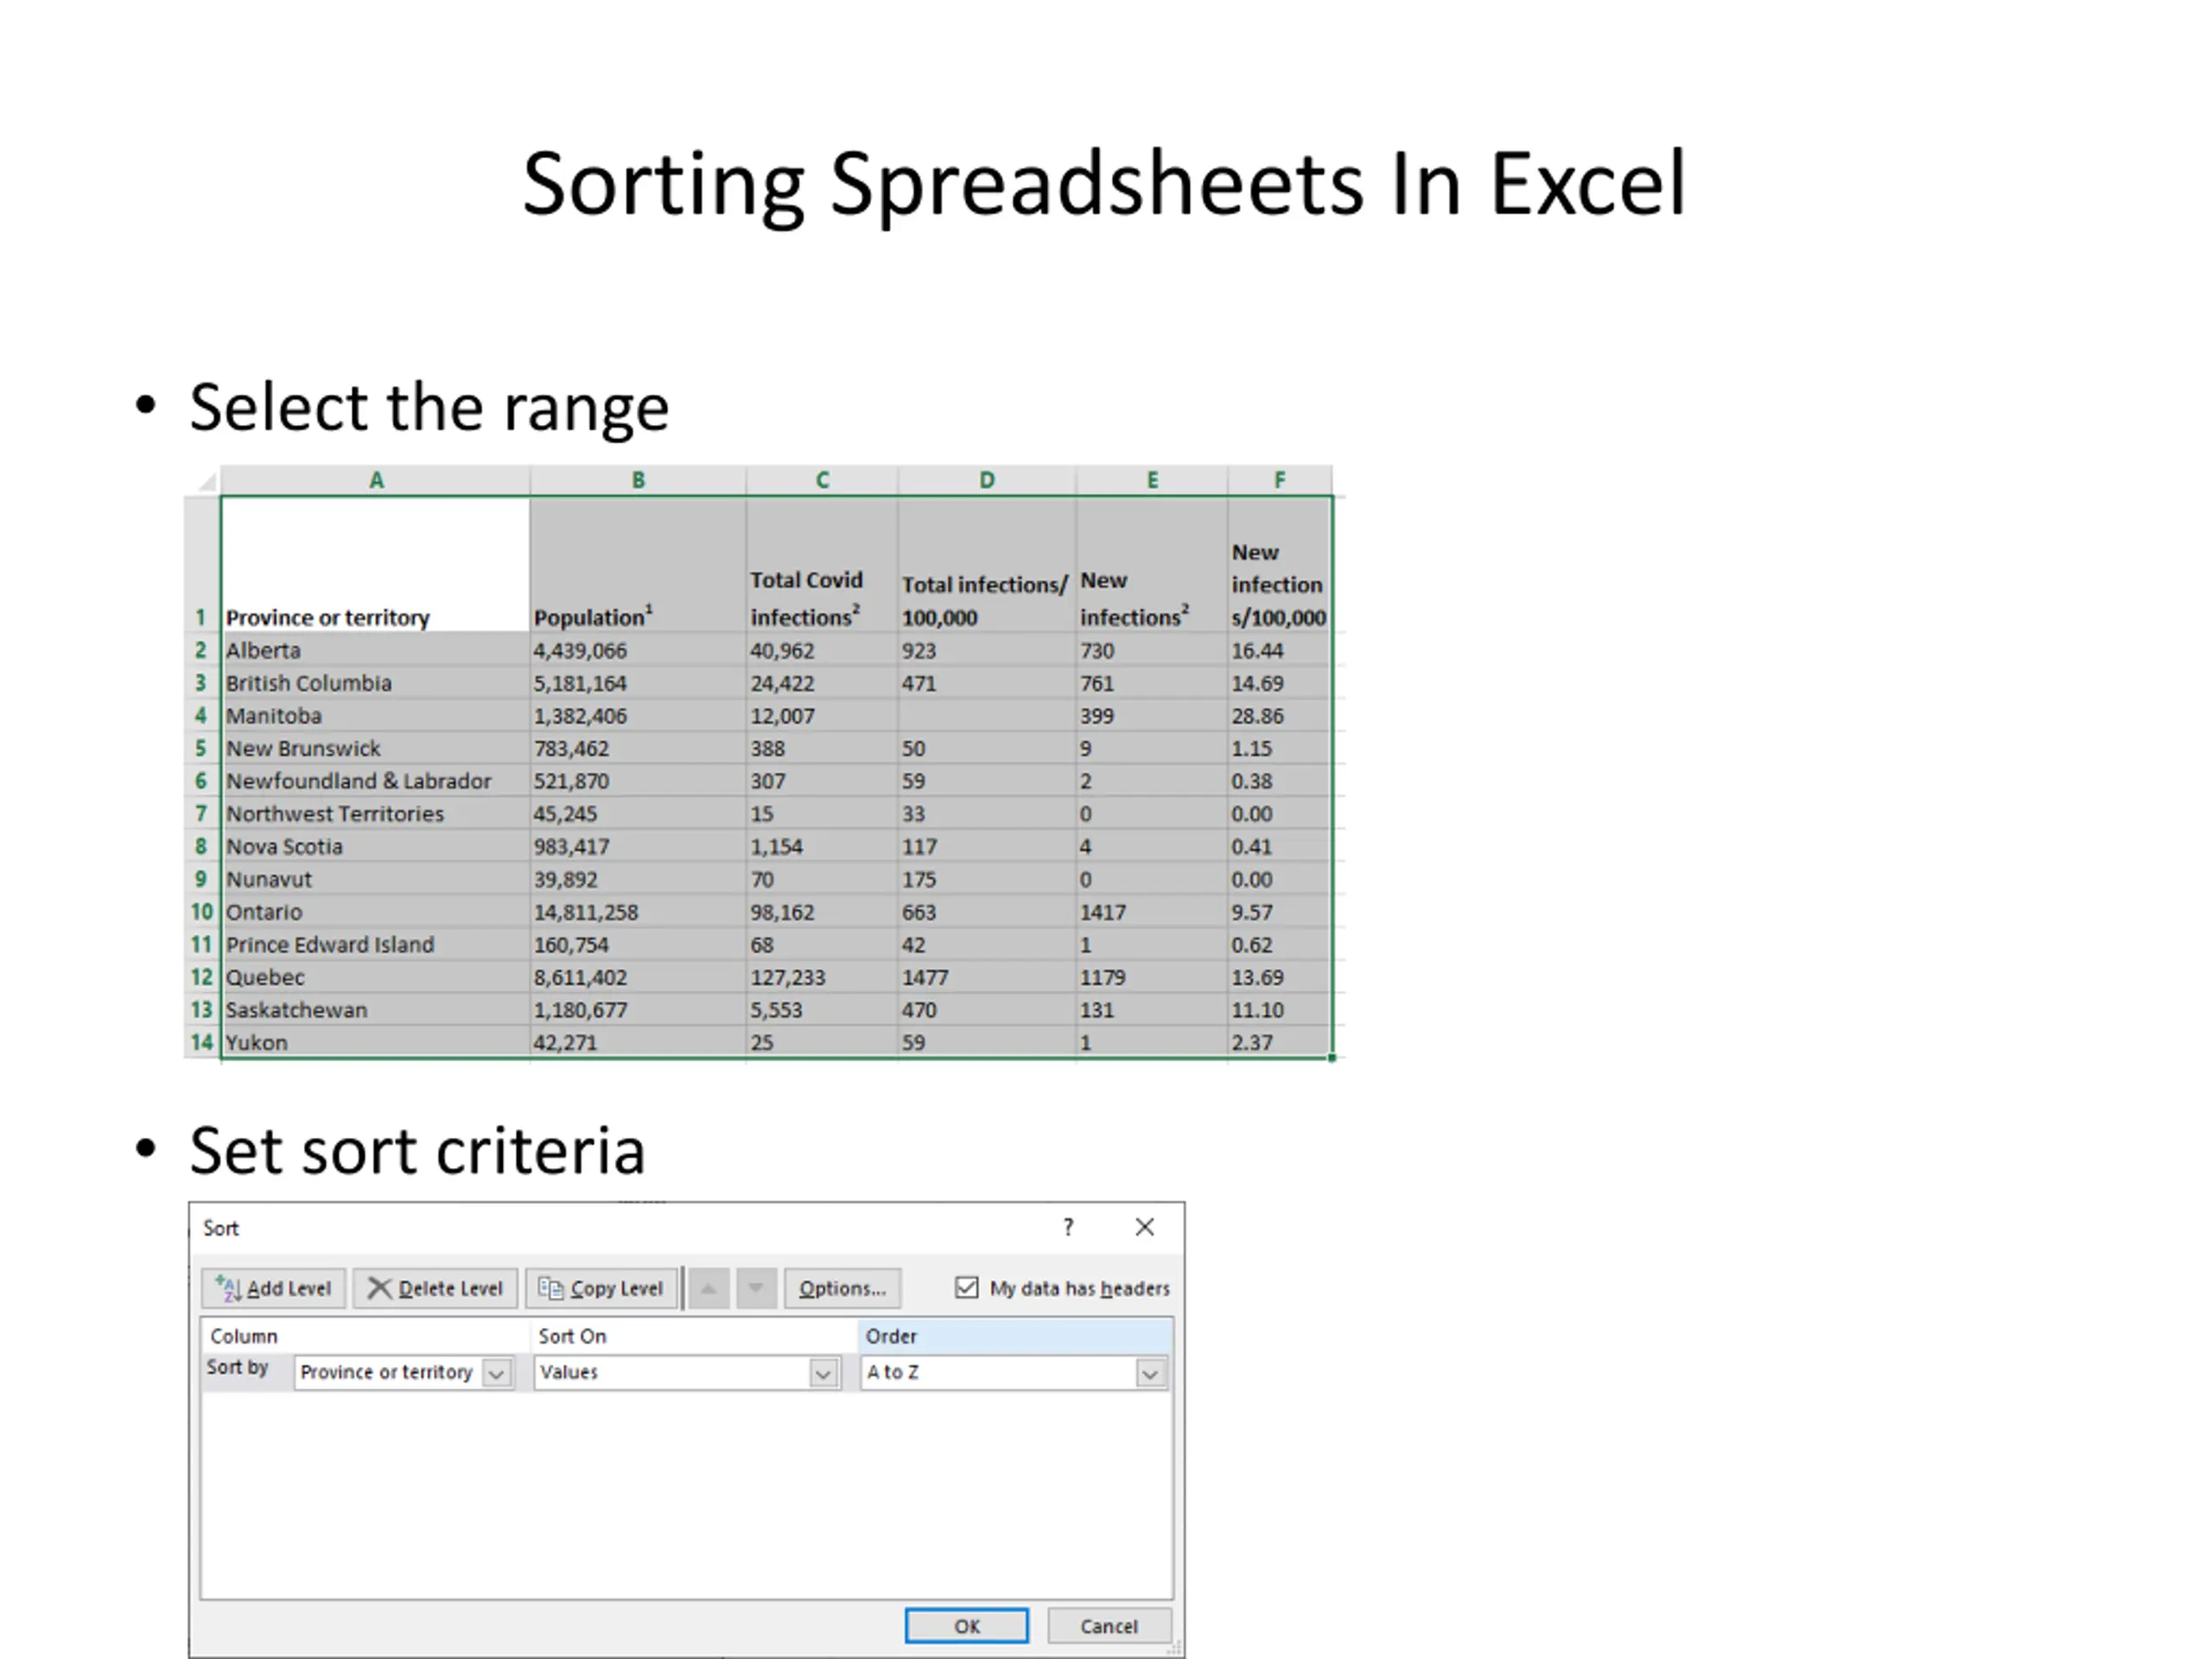Close the Sort dialog with X
The image size is (2212, 1659).
click(1145, 1227)
